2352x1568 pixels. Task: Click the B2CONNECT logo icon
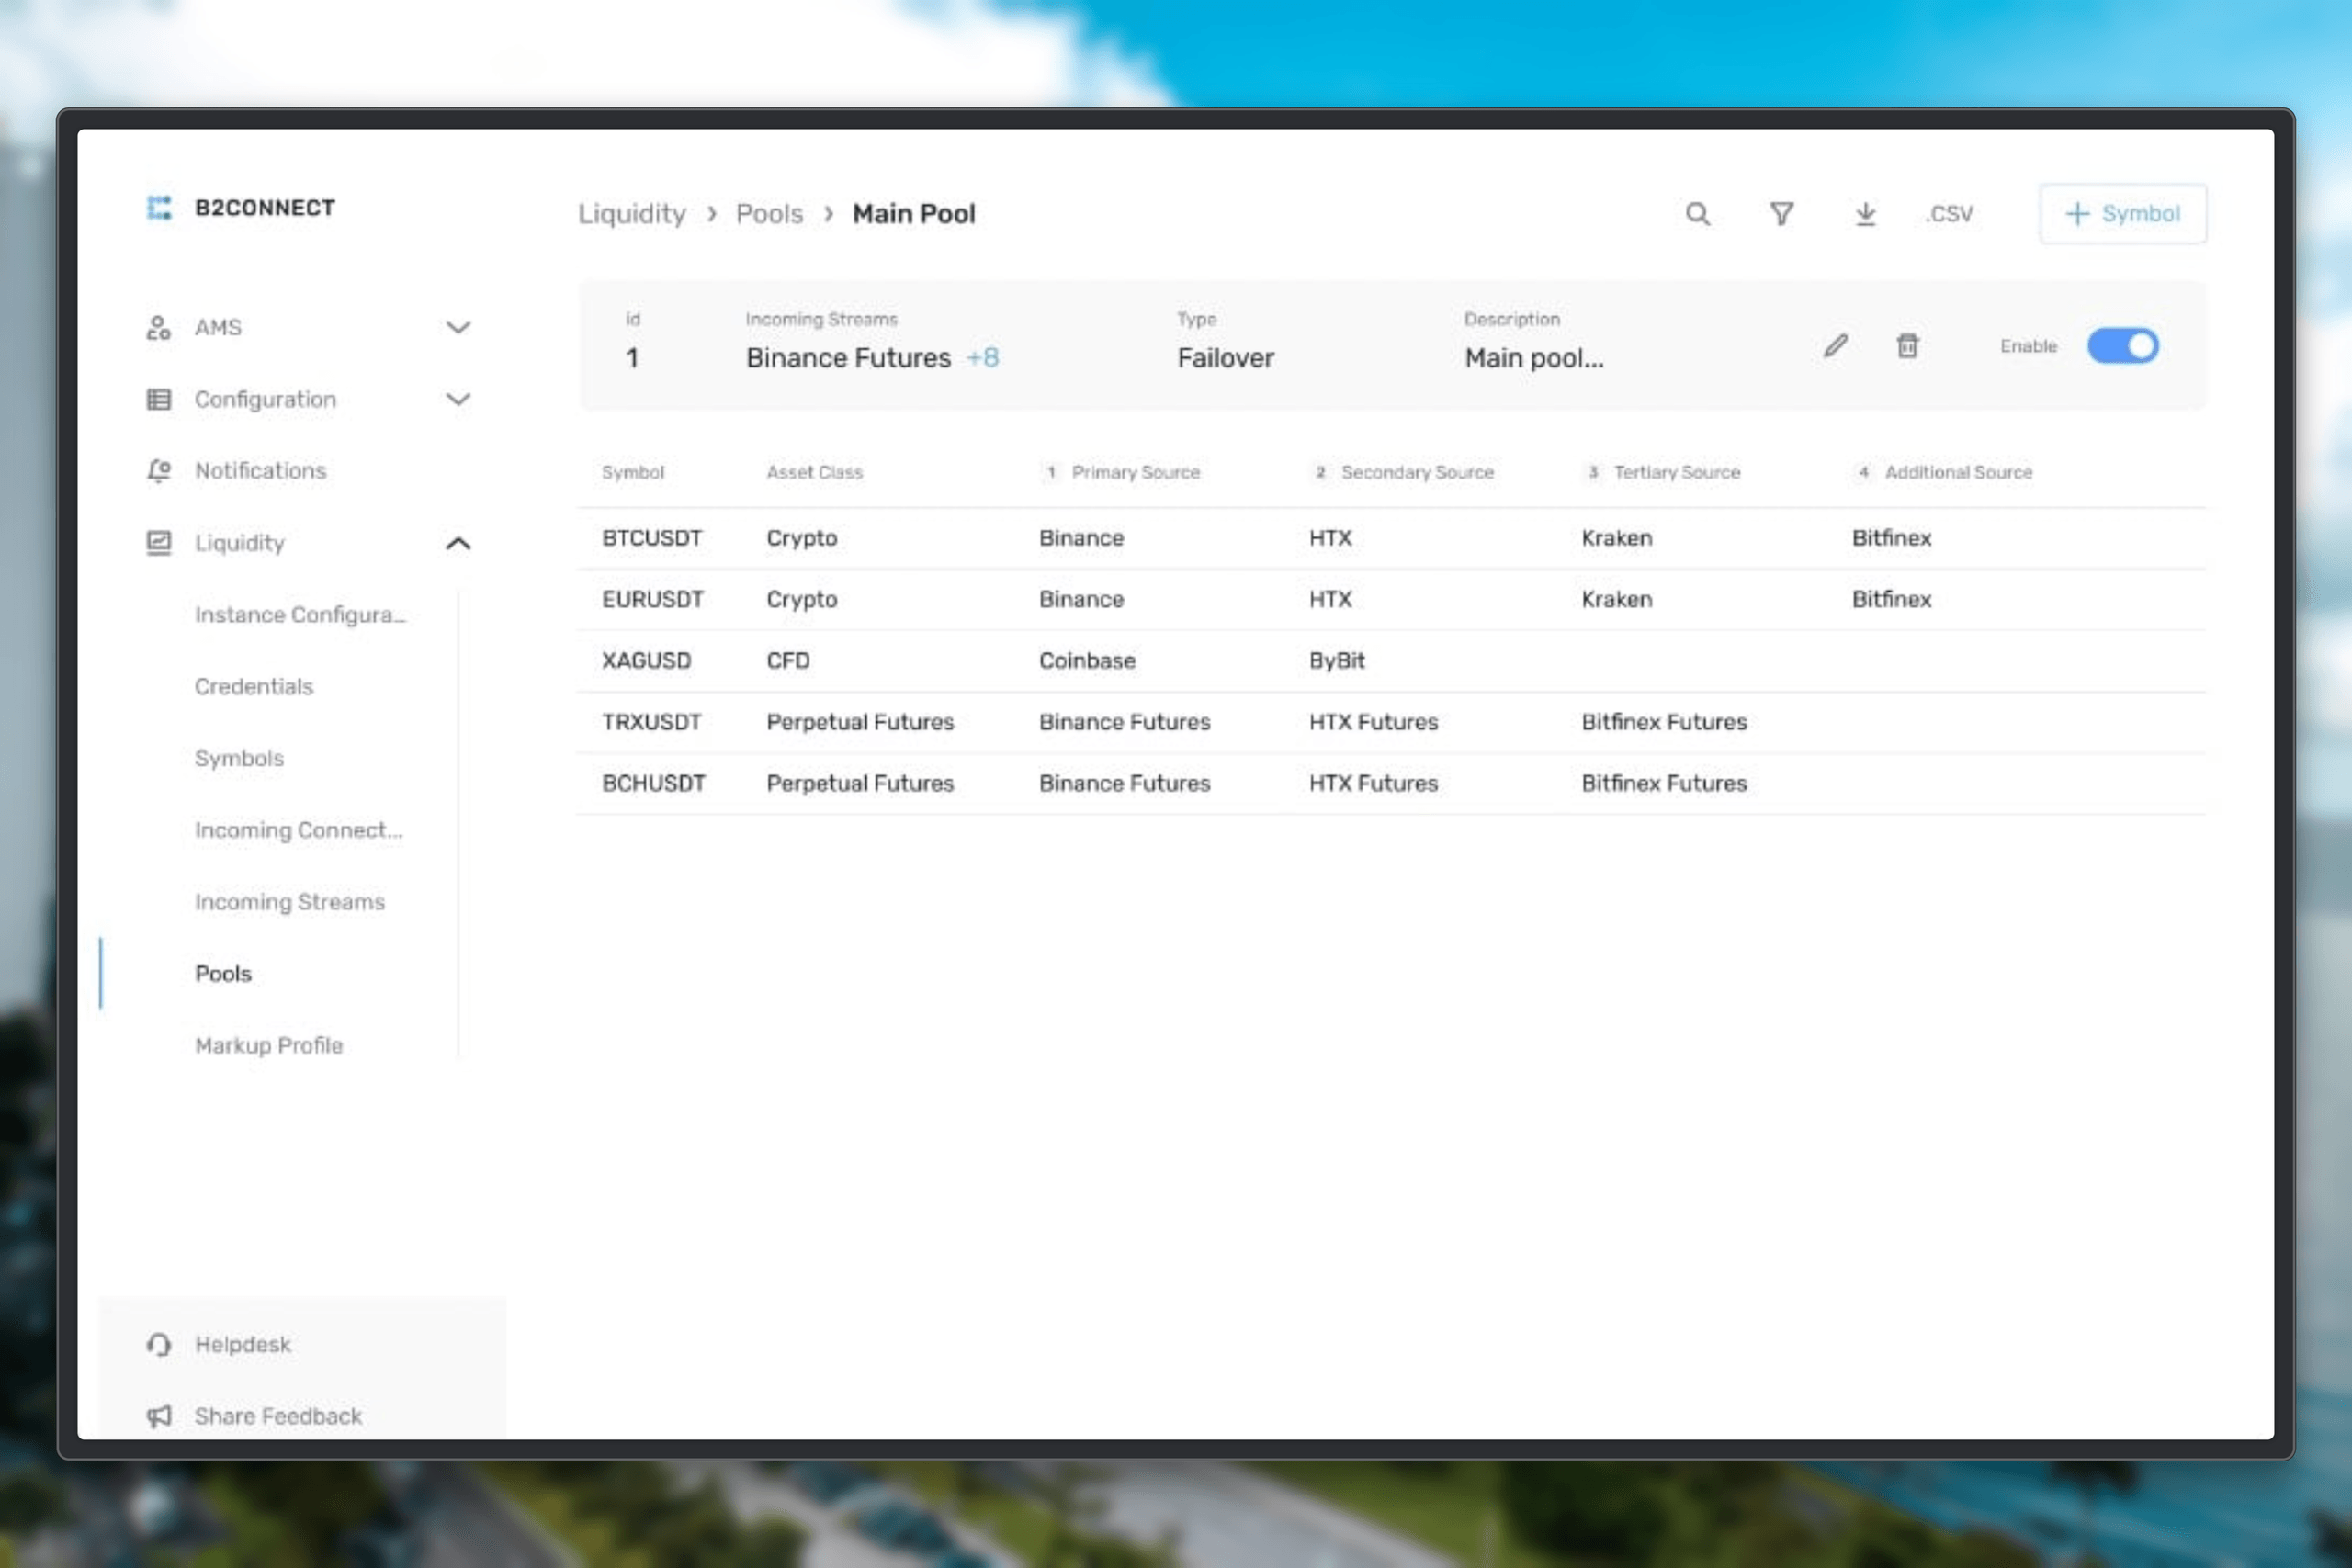(159, 208)
